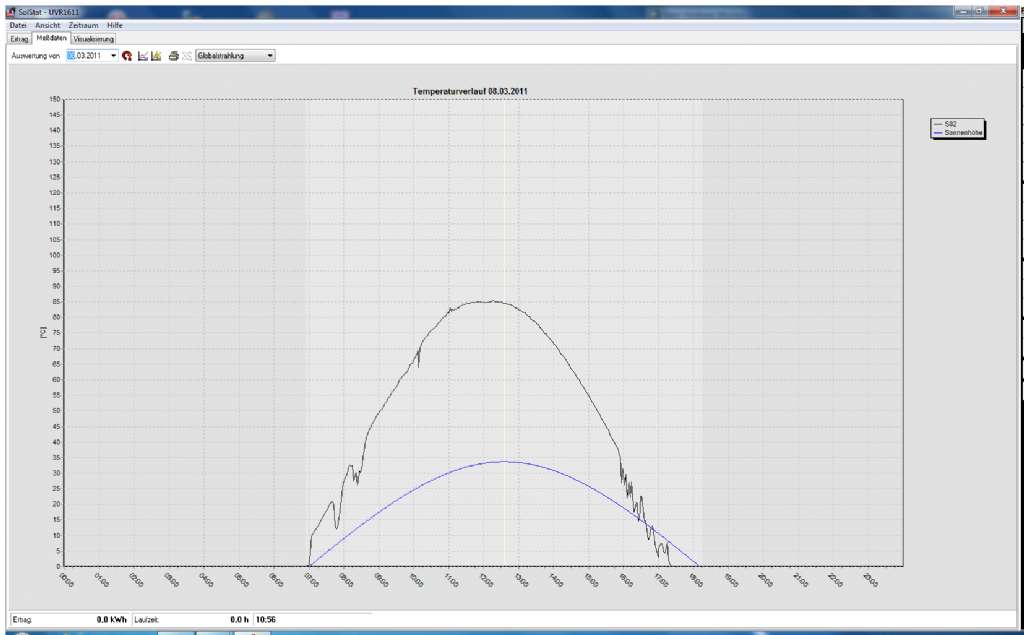Click the yellow bar chart icon
The image size is (1024, 635).
[156, 56]
